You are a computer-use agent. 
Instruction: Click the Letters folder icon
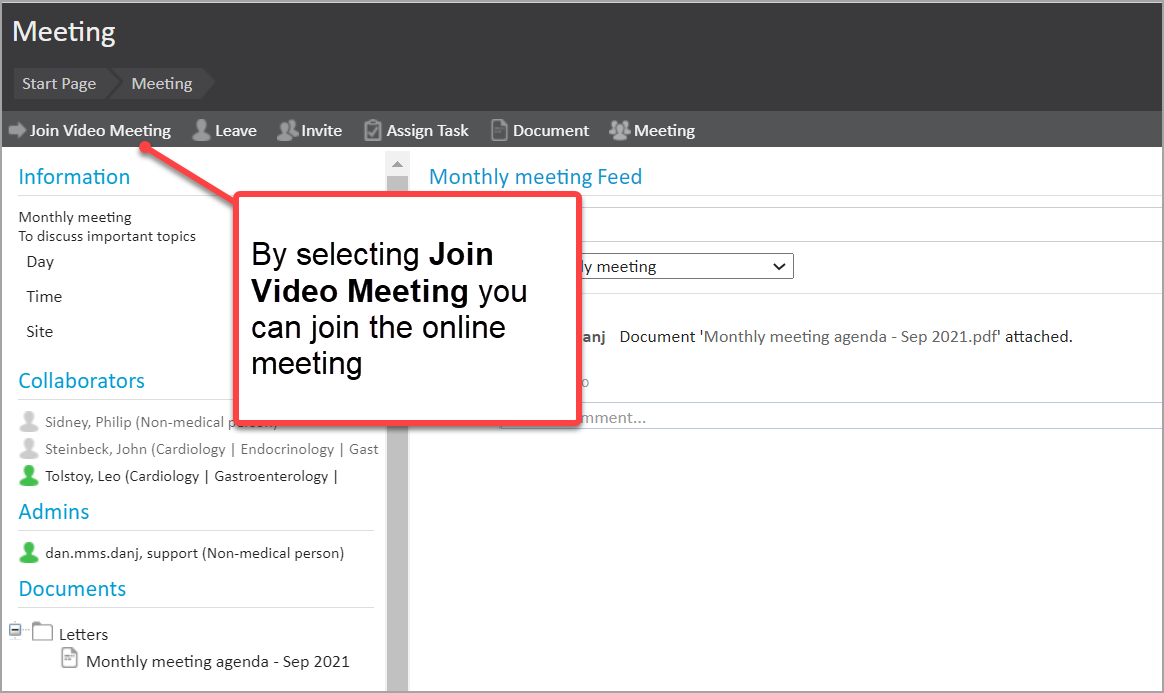tap(42, 632)
